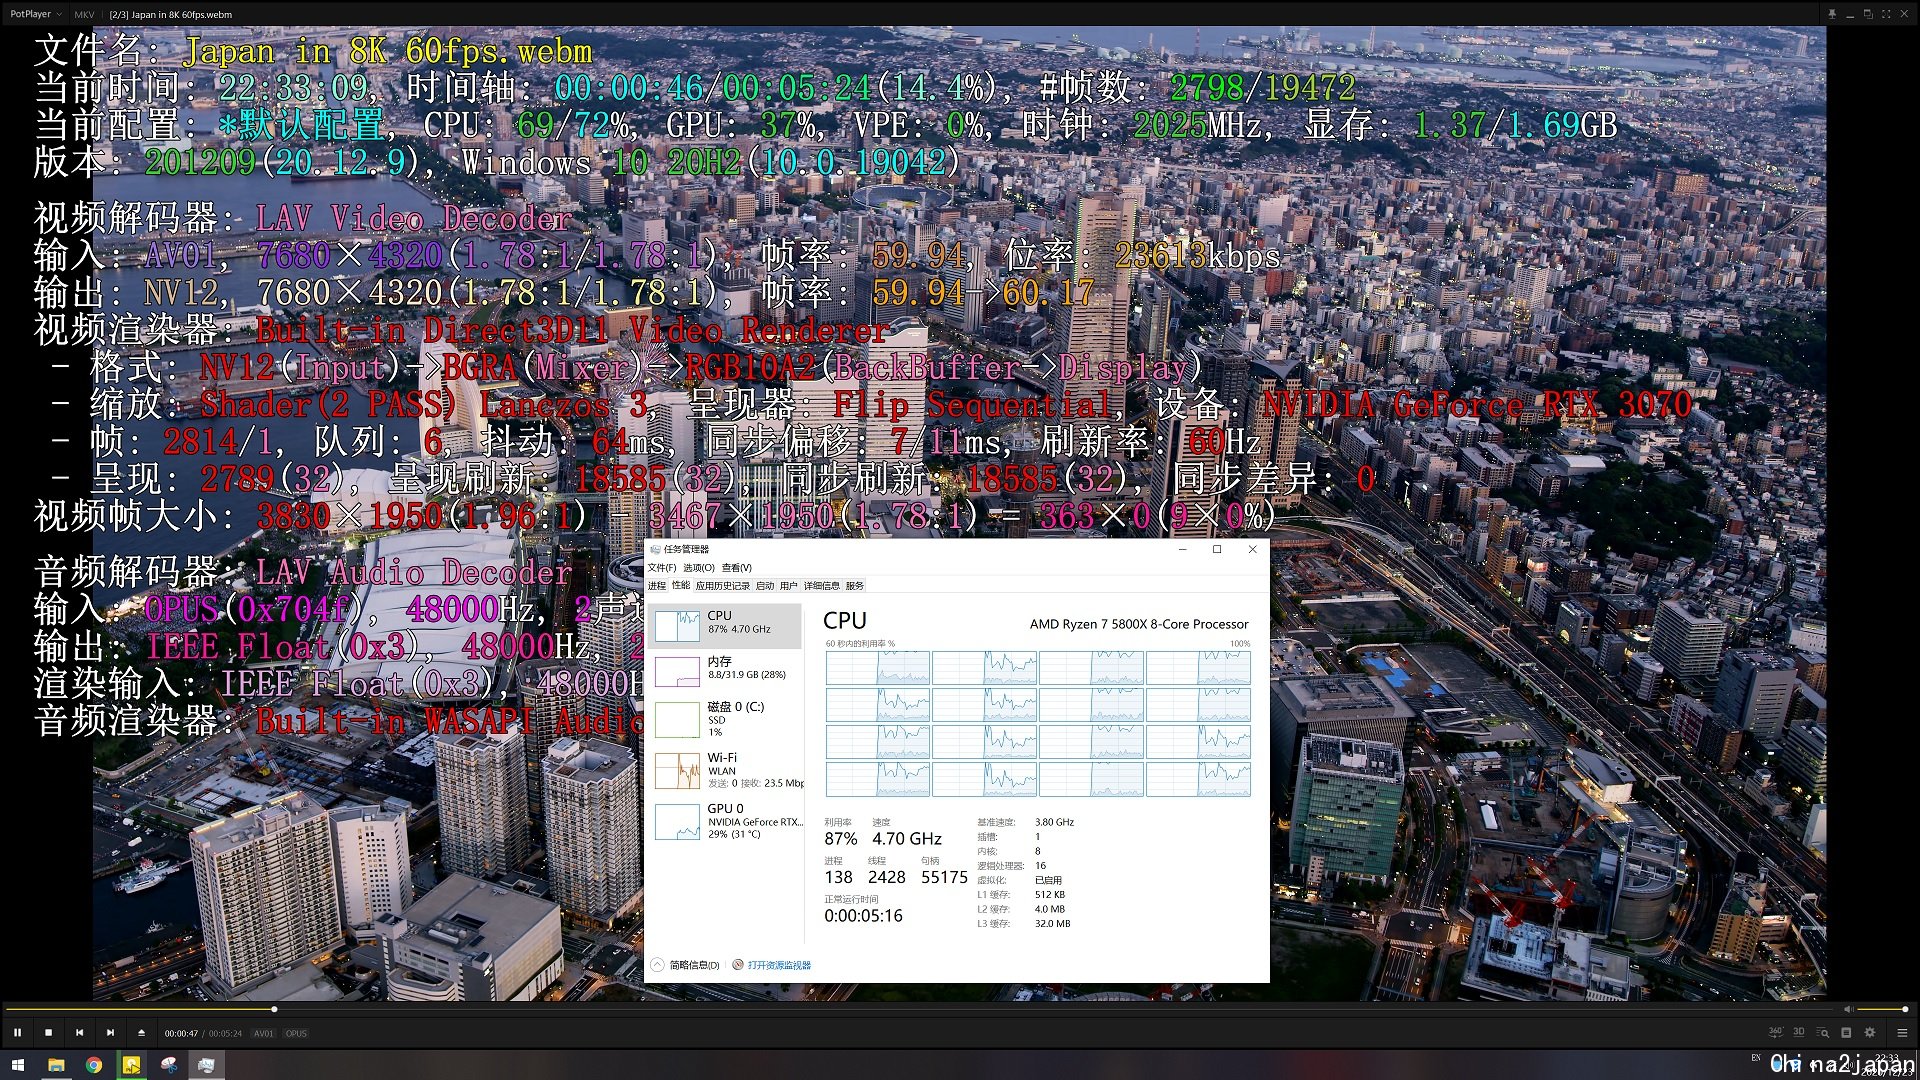The image size is (1920, 1080).
Task: Select Wi-Fi in performance sidebar
Action: (x=726, y=770)
